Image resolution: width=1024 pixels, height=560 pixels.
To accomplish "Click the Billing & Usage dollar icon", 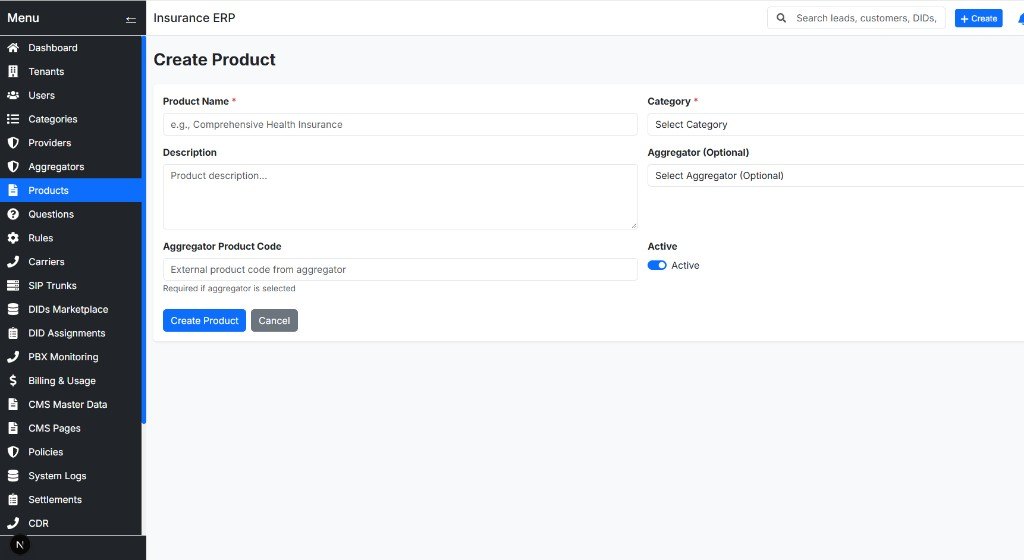I will 13,381.
